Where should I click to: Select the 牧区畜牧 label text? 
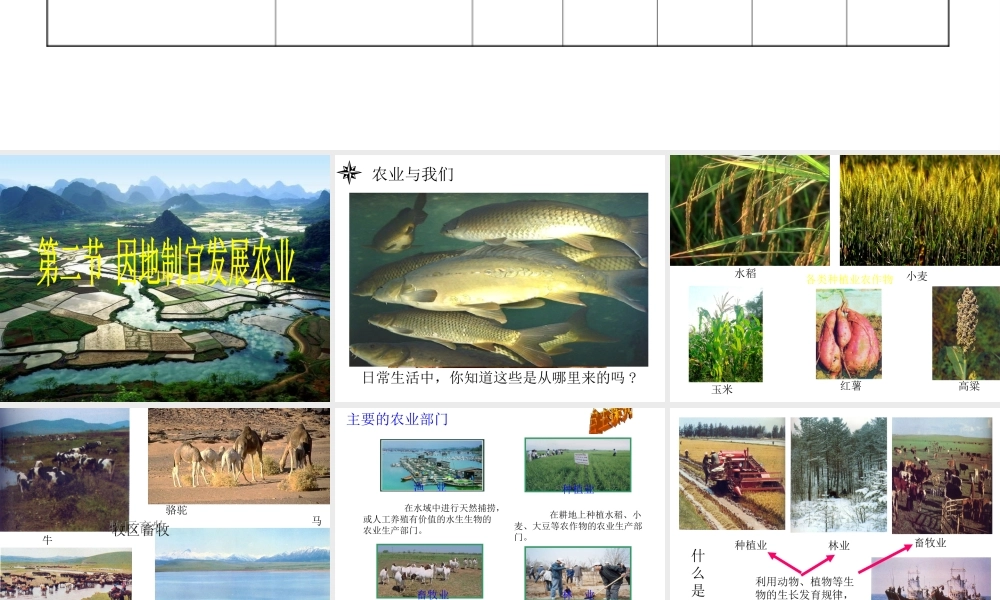(x=140, y=530)
